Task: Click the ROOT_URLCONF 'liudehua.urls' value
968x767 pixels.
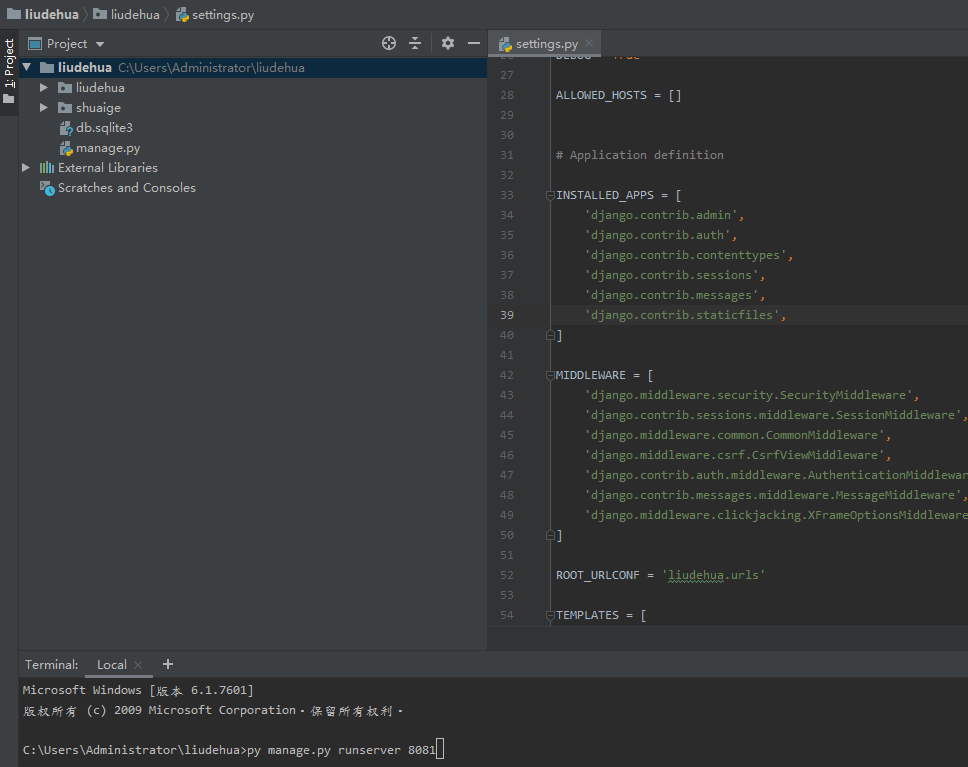Action: [x=714, y=575]
